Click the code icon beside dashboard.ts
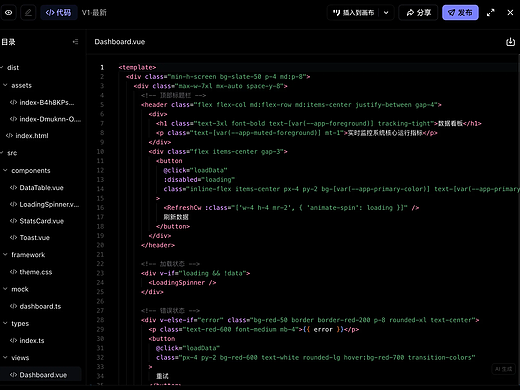Image resolution: width=520 pixels, height=390 pixels. [13, 306]
